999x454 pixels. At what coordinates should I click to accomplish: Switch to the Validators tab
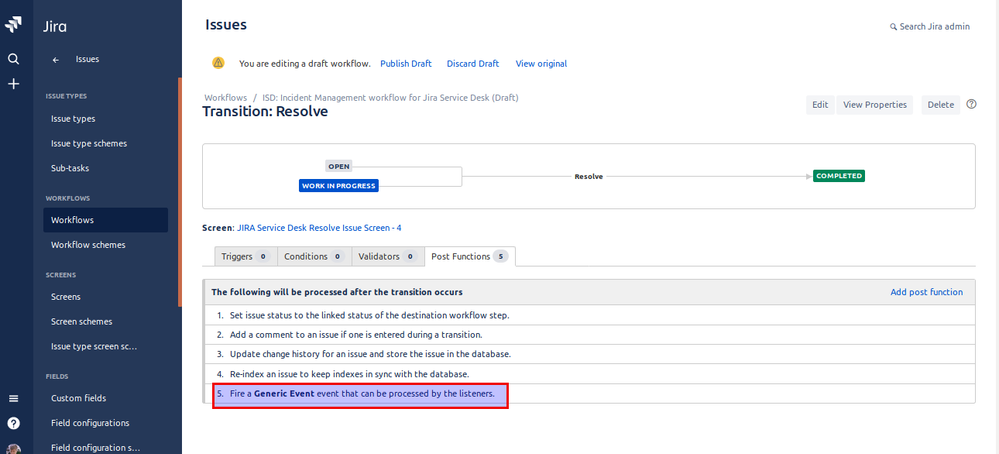point(387,257)
